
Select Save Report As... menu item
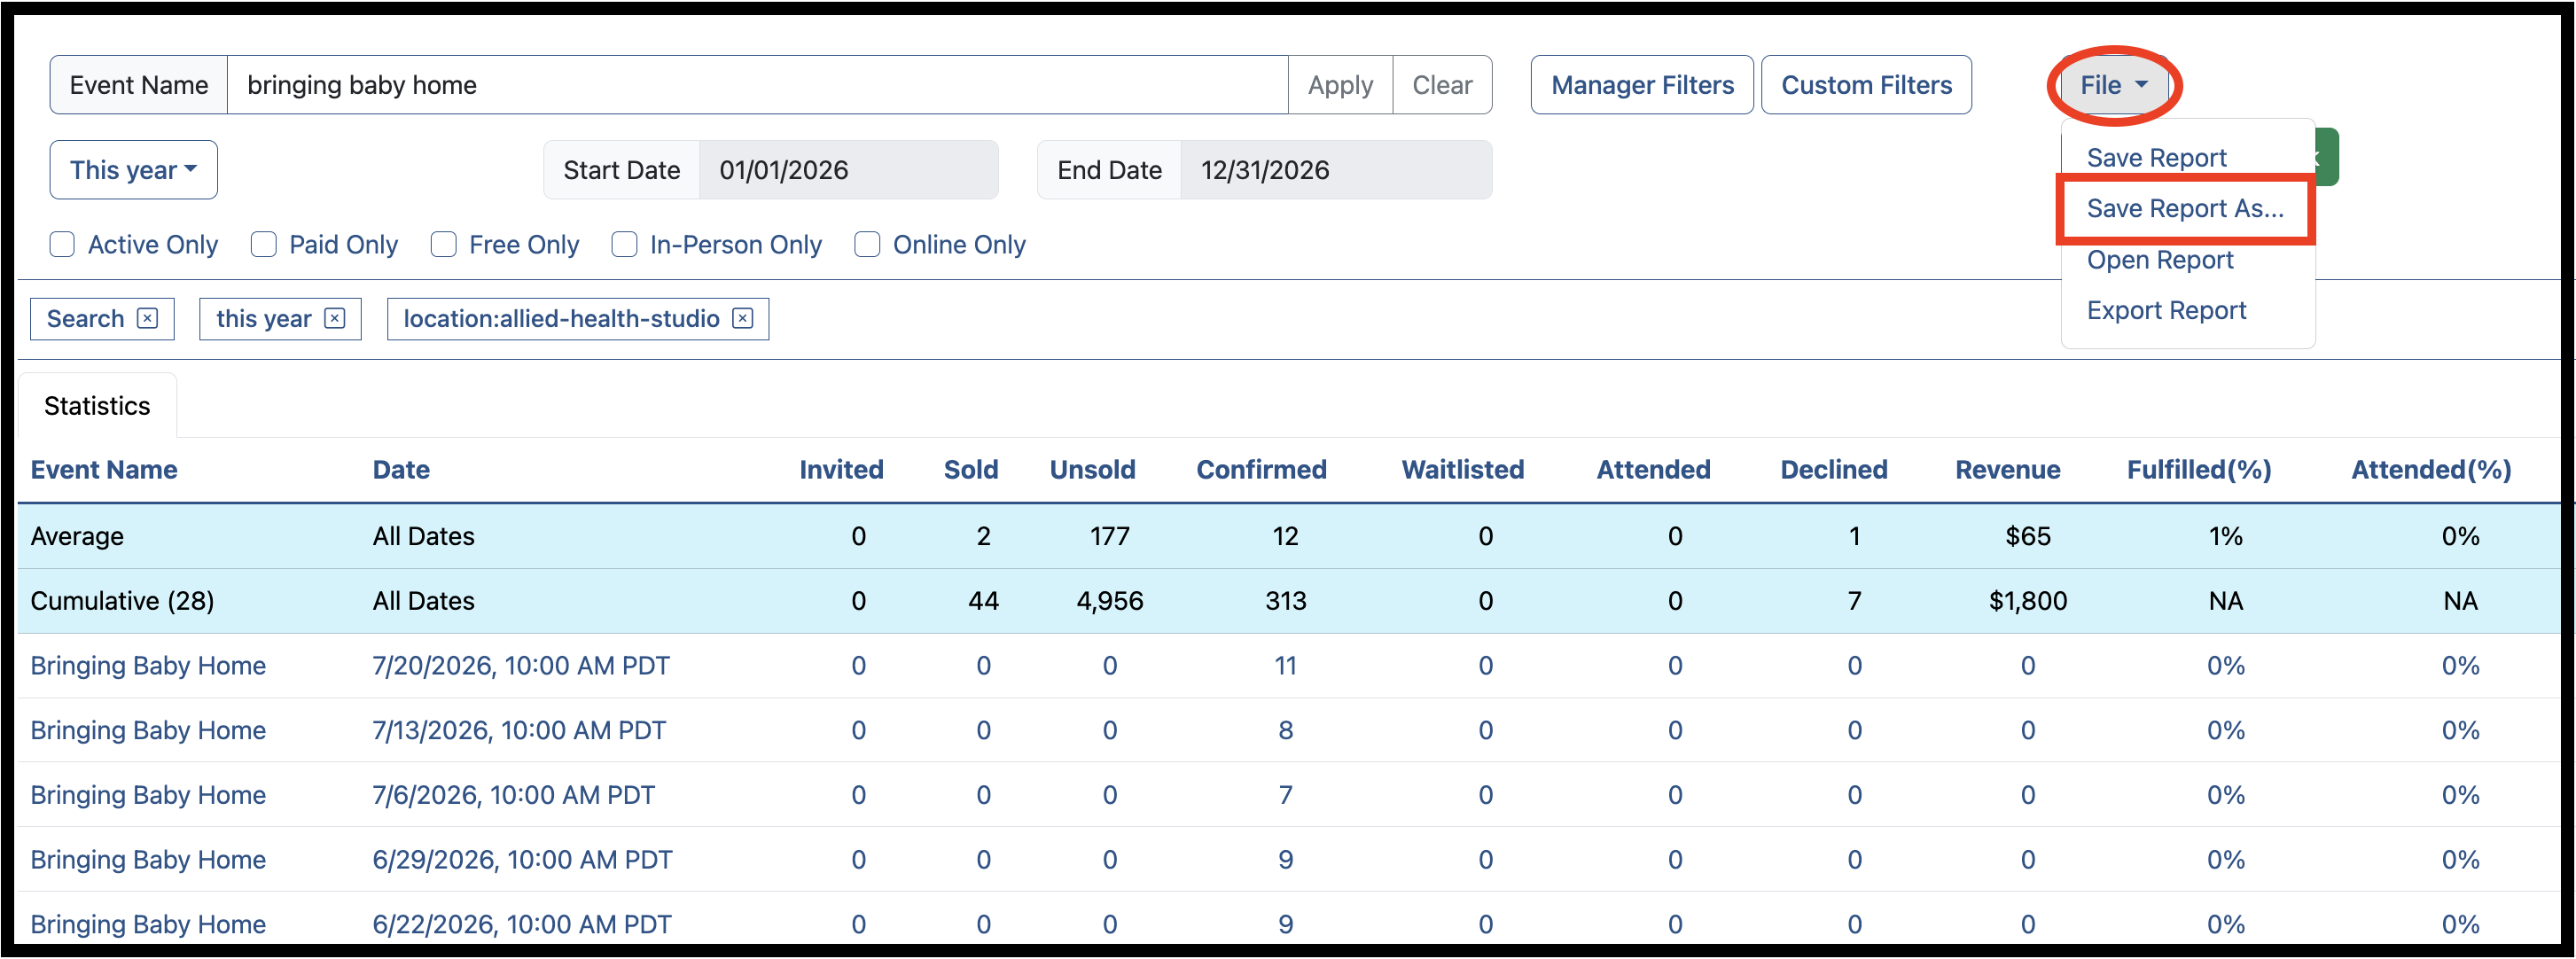point(2185,209)
